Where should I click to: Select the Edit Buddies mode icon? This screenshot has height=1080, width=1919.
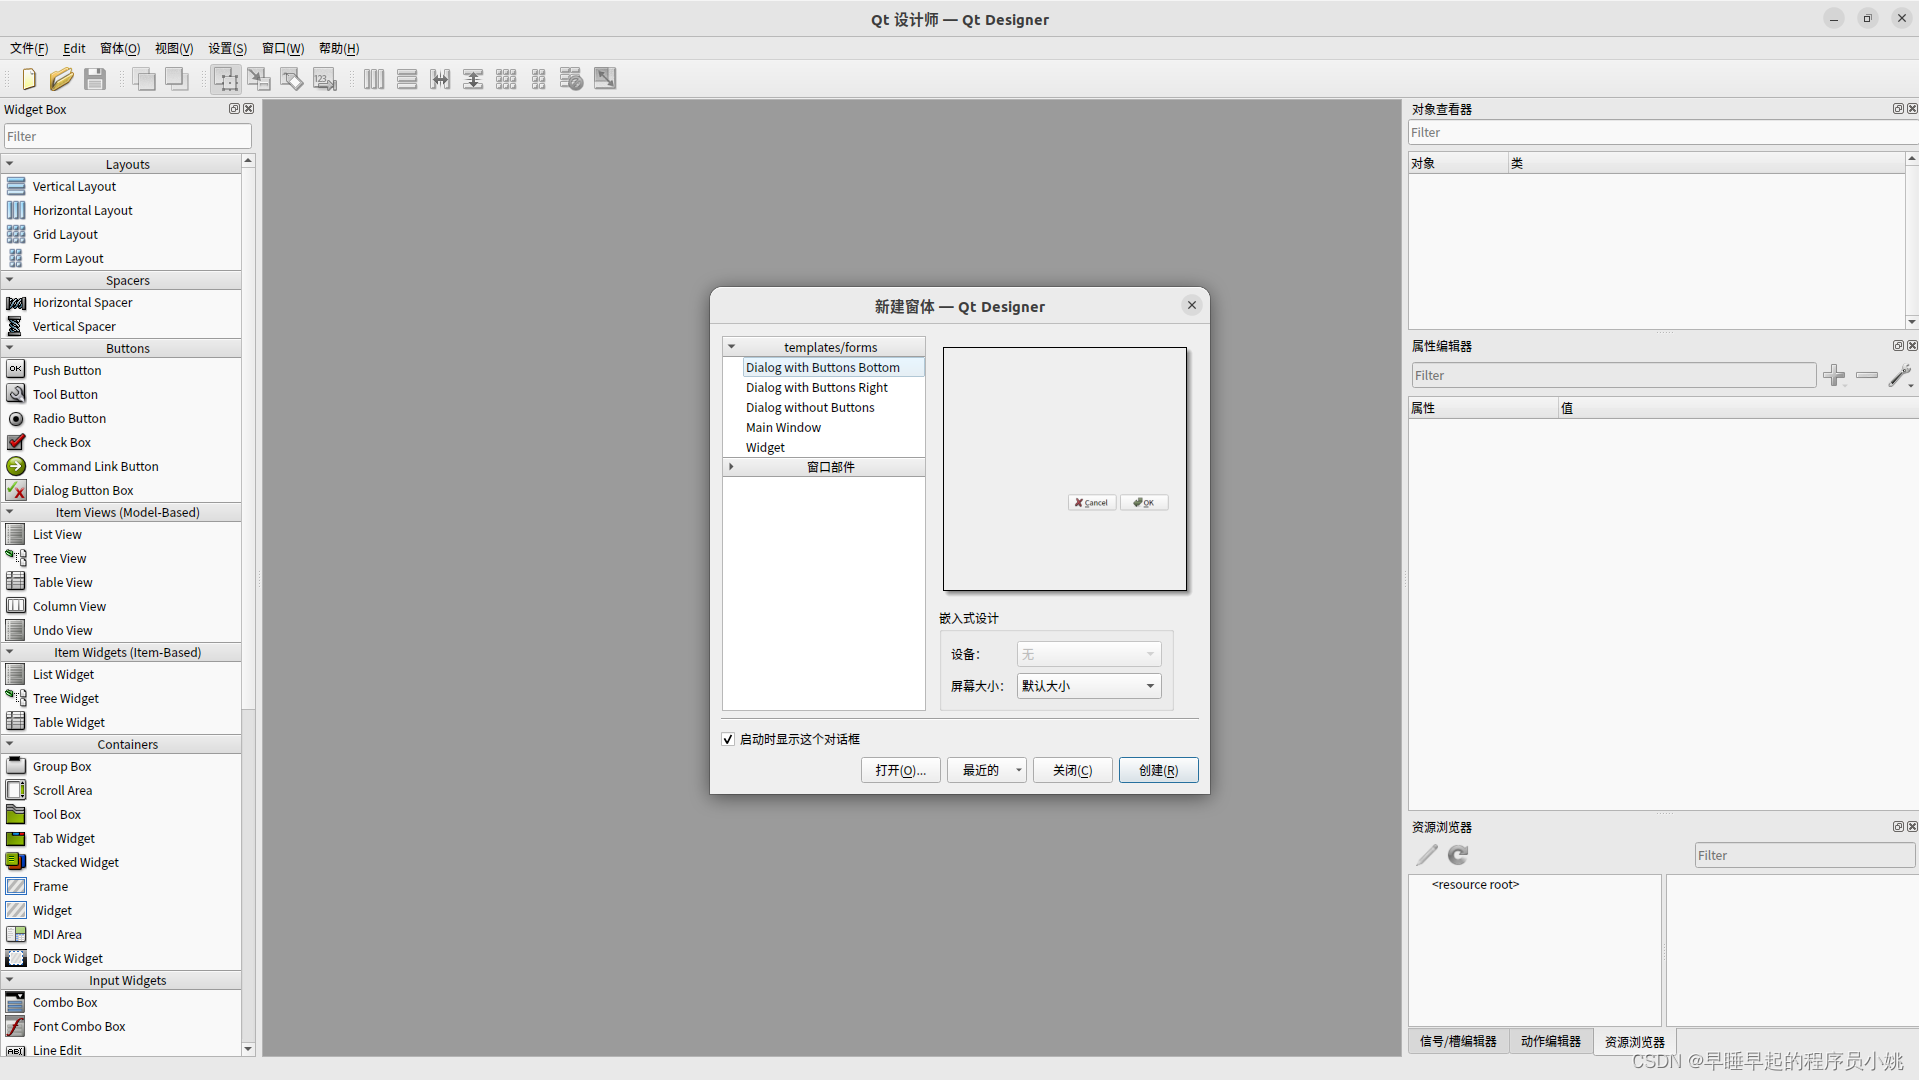coord(292,79)
